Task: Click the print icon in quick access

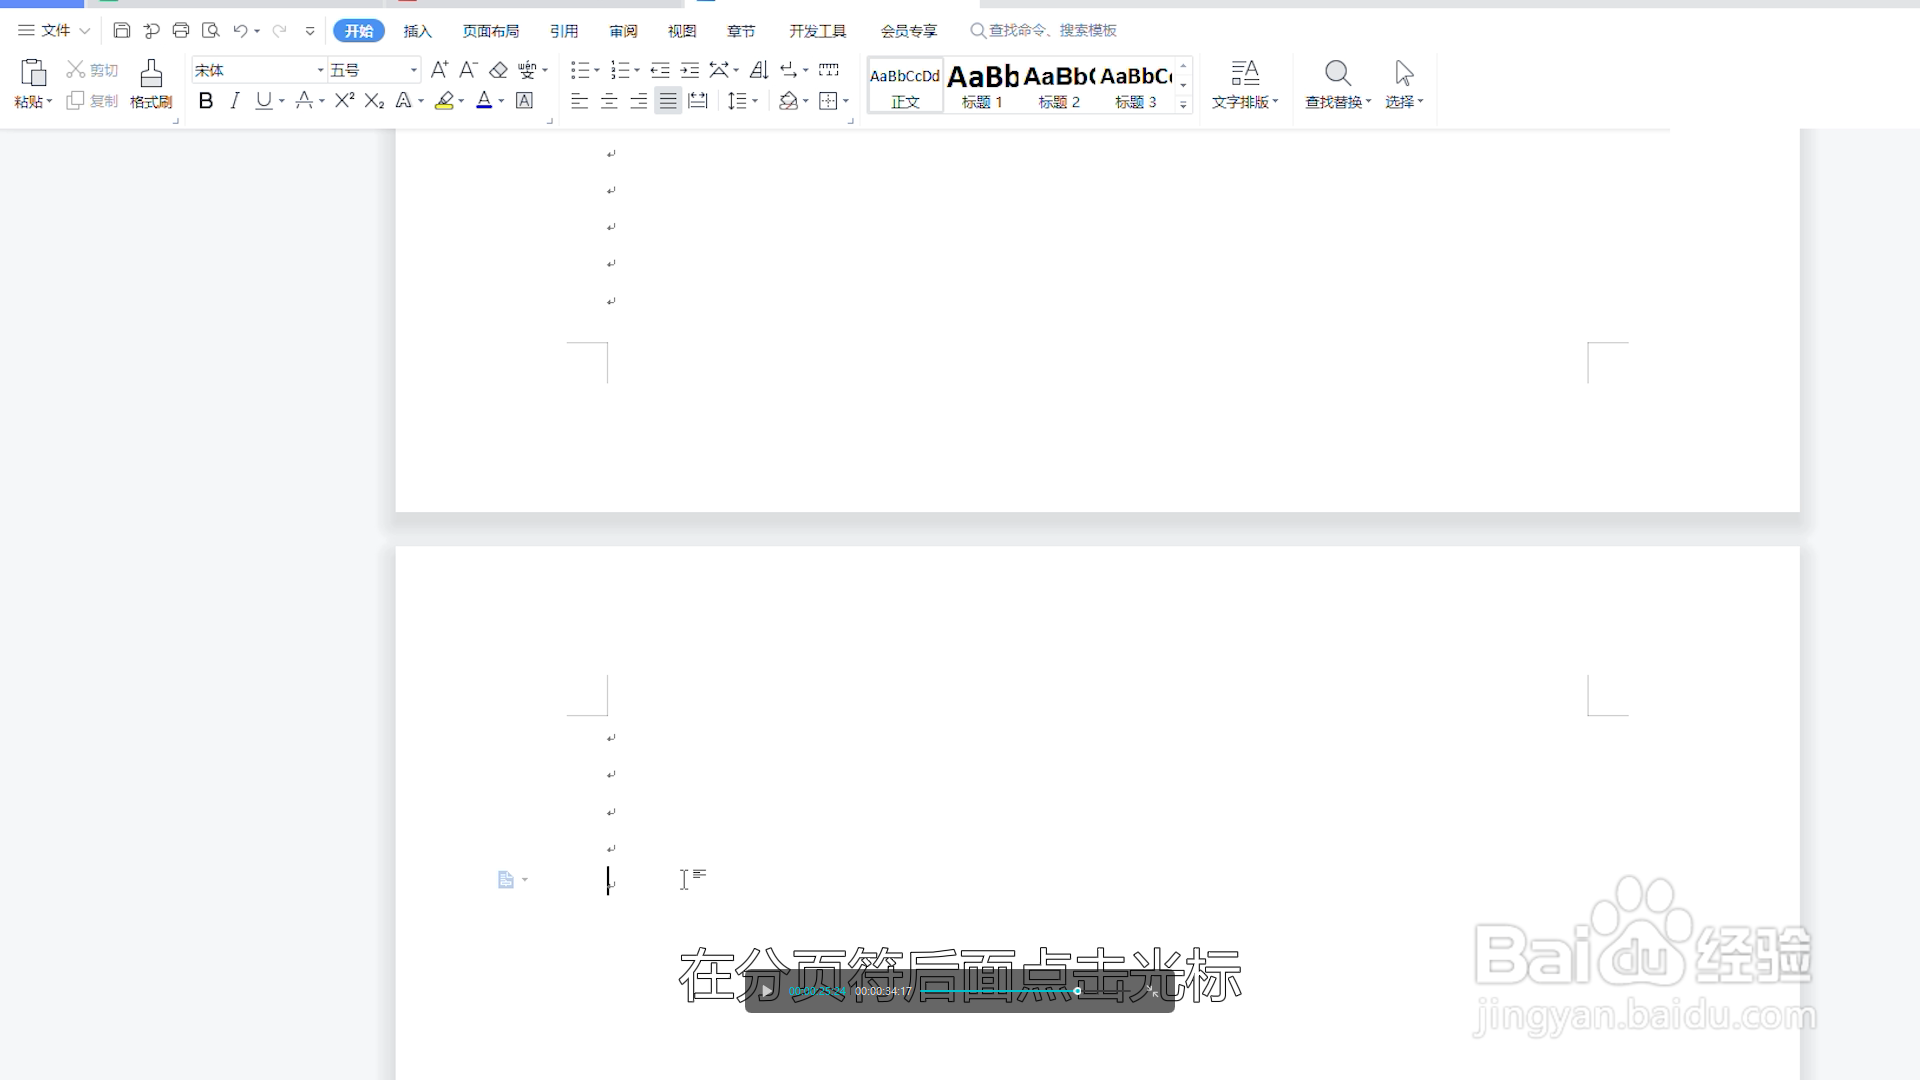Action: point(181,31)
